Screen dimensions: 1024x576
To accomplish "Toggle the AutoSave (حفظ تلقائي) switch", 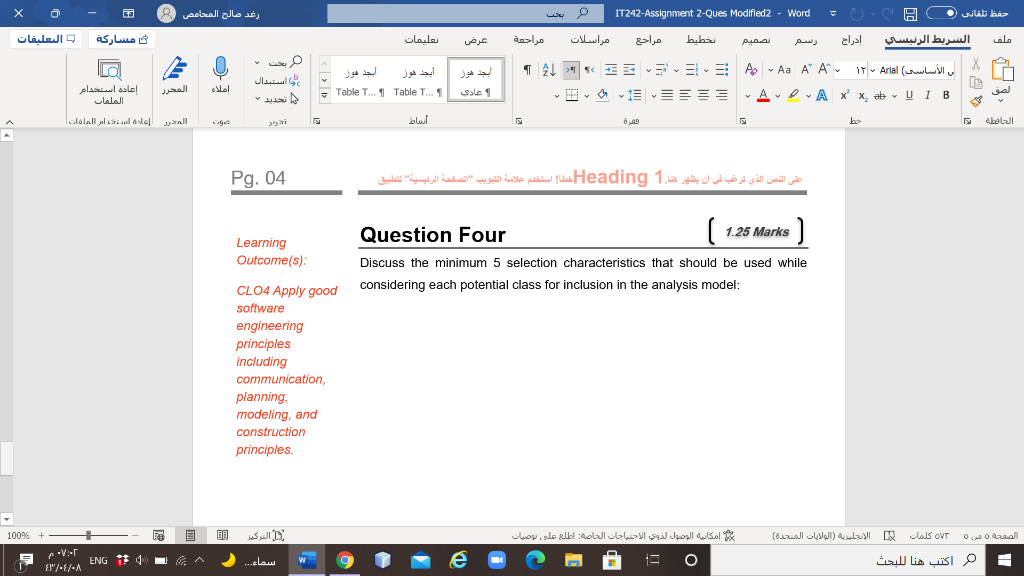I will [x=941, y=13].
